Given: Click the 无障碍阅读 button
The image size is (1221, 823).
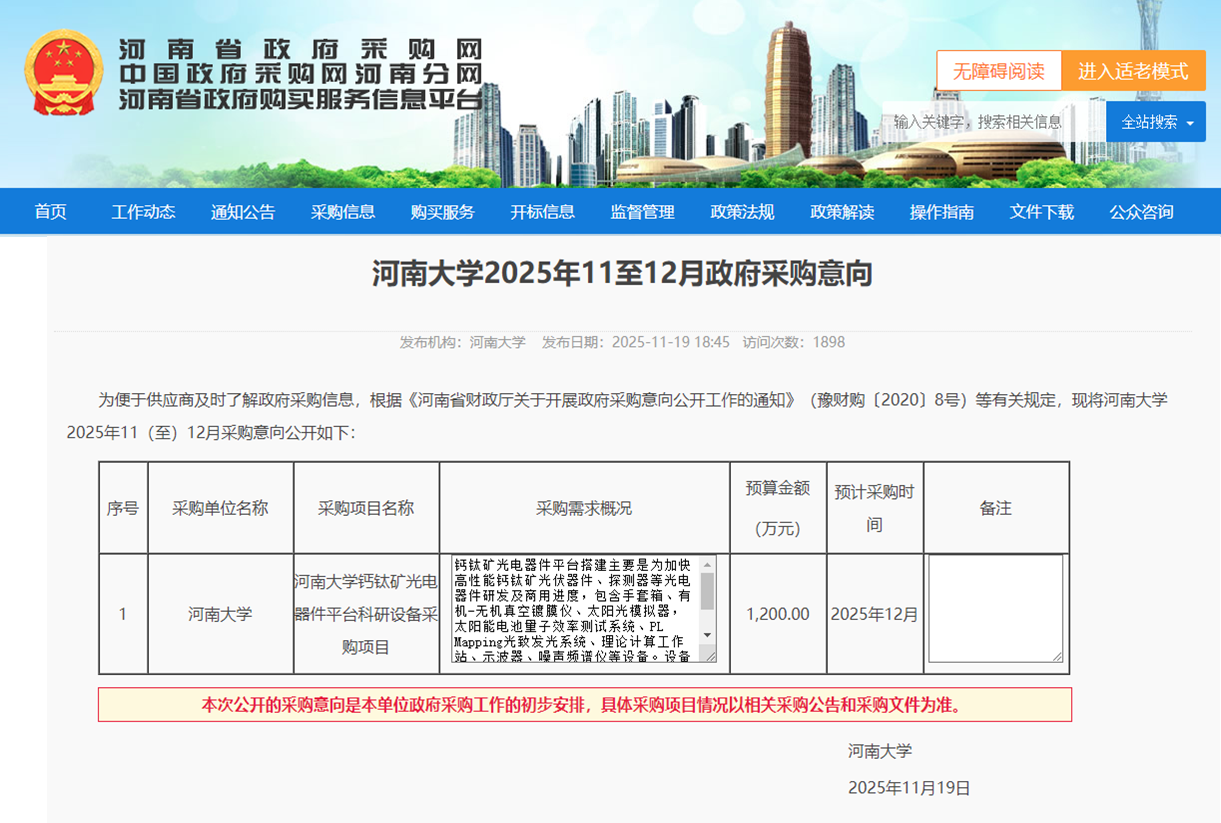Looking at the screenshot, I should point(998,71).
